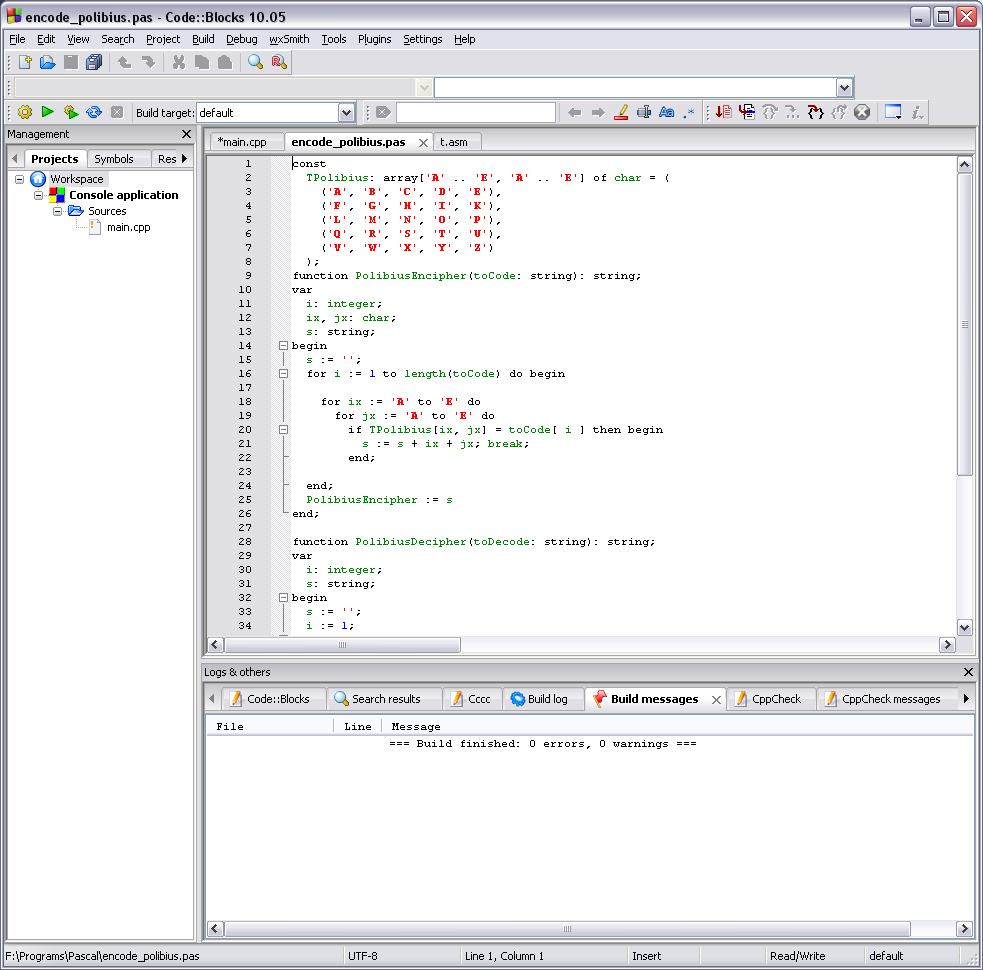
Task: Click the editor horizontal scrollbar thumb
Action: (x=342, y=645)
